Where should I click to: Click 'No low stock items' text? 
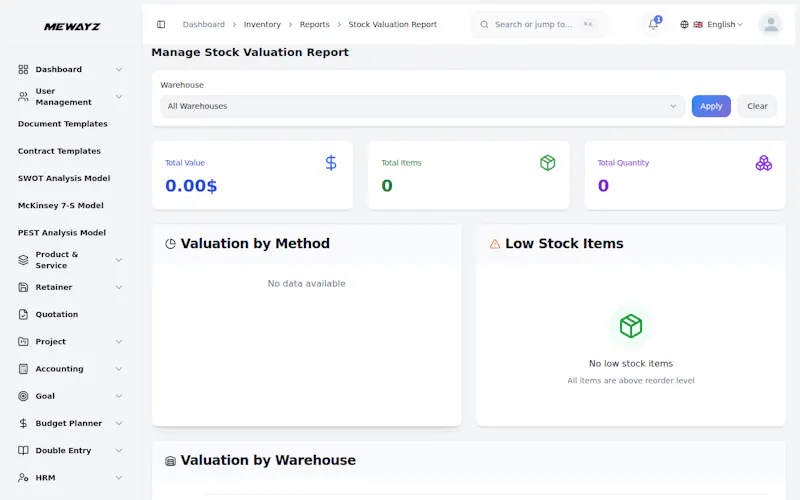(x=631, y=364)
